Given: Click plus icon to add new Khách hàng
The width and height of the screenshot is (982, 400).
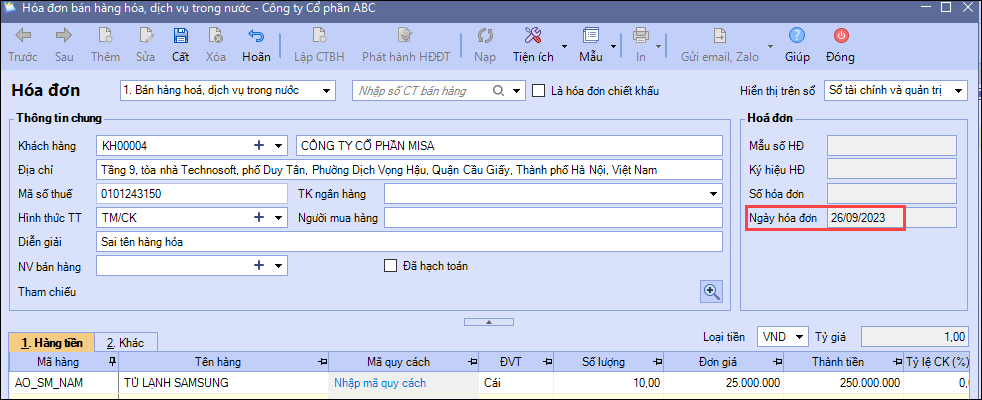Looking at the screenshot, I should coord(259,146).
